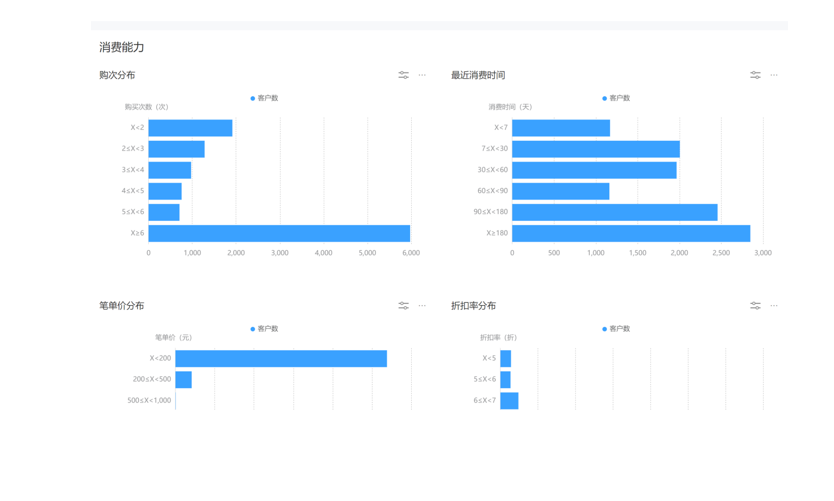Click the 7≤X<30 bar in 最近消费时间

point(595,149)
